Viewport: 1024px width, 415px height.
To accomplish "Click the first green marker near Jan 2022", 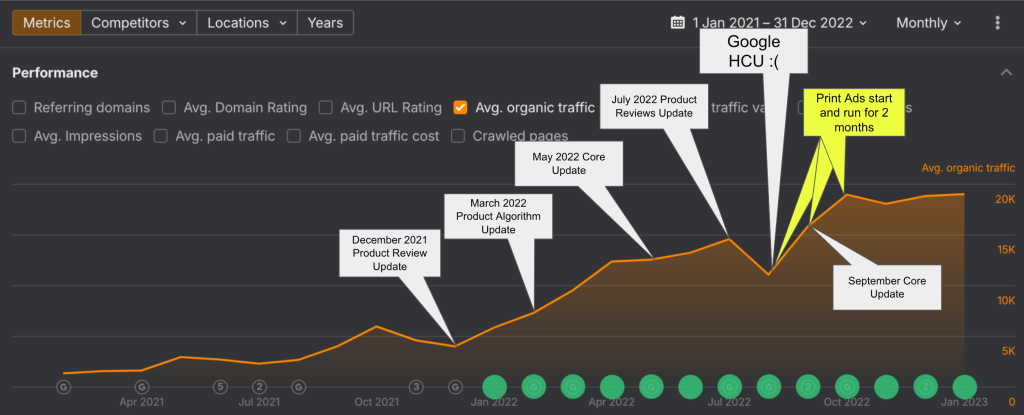I will 495,386.
